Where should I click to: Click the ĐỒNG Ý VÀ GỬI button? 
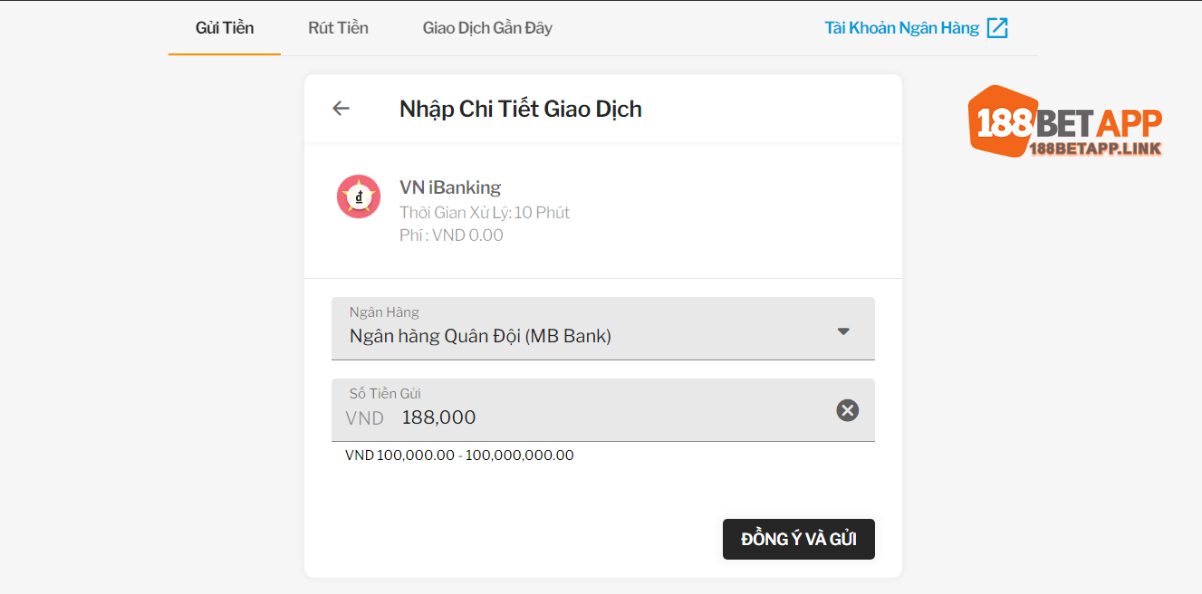[x=799, y=539]
